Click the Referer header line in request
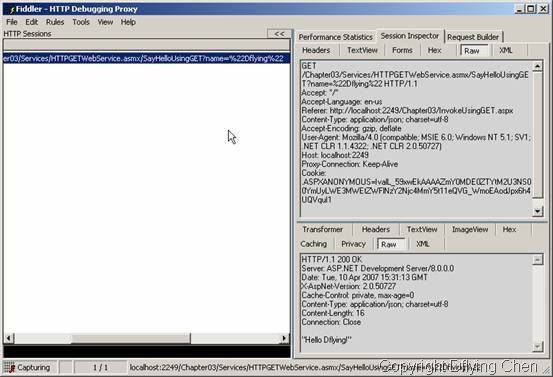 tap(407, 110)
